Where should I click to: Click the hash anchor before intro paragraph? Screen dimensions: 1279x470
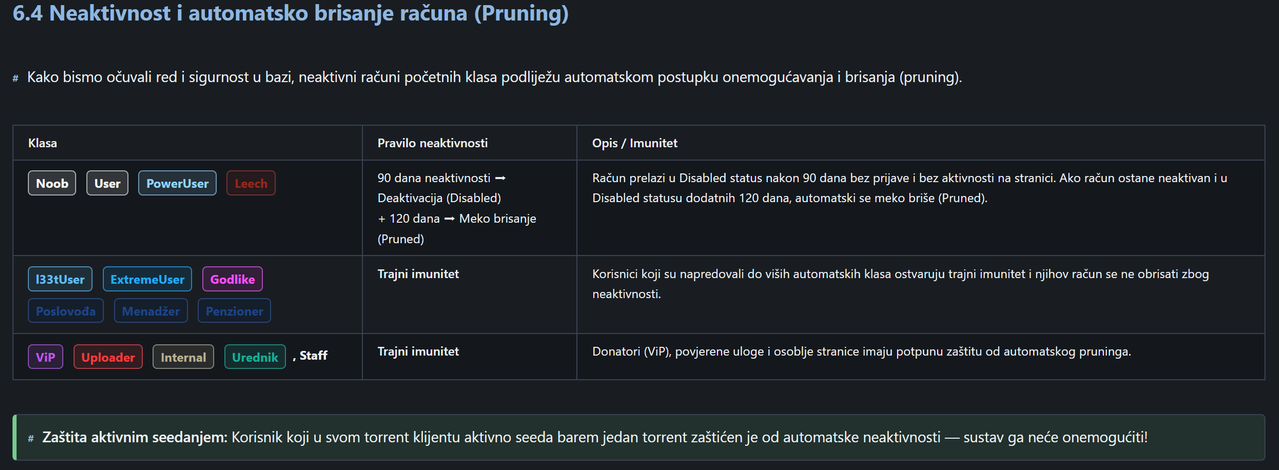click(16, 78)
